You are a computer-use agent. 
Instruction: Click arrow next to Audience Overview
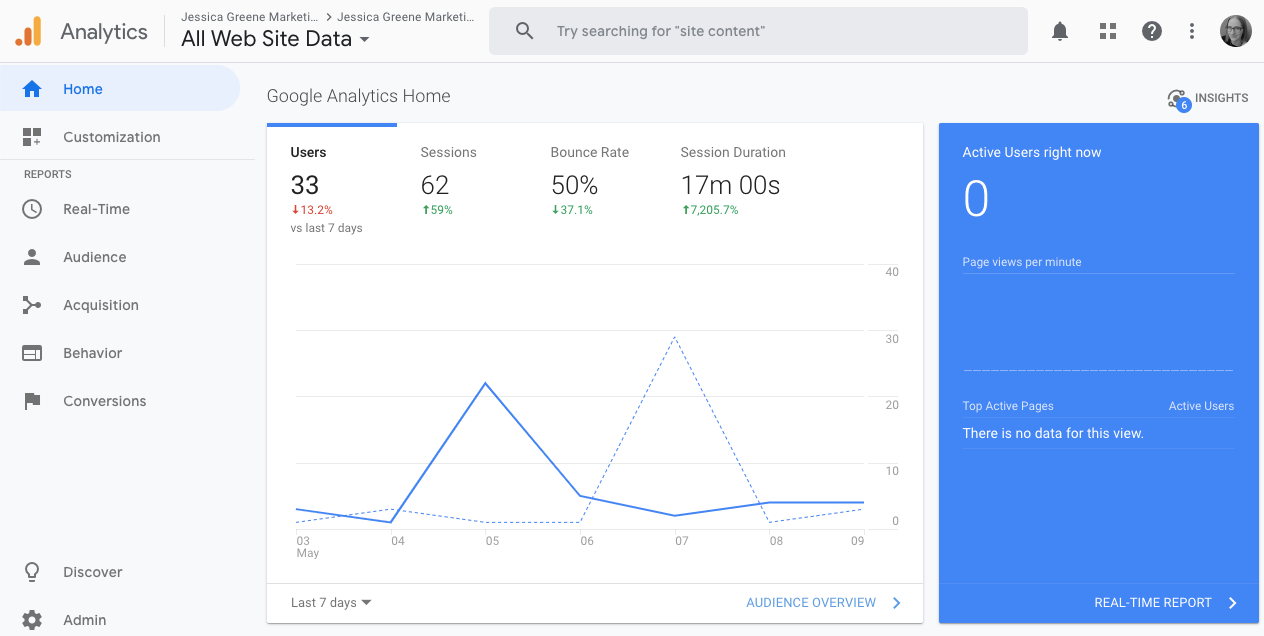tap(896, 603)
